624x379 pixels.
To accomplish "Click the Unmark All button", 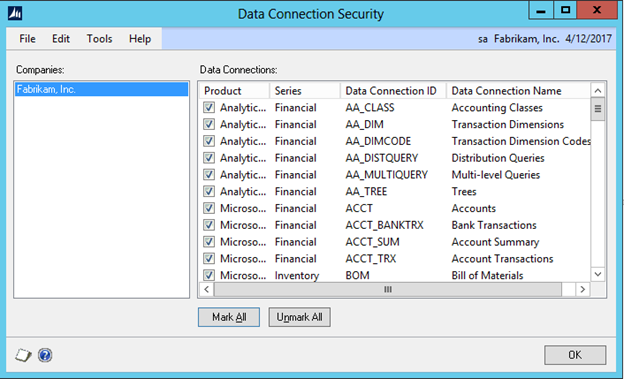I will 299,317.
